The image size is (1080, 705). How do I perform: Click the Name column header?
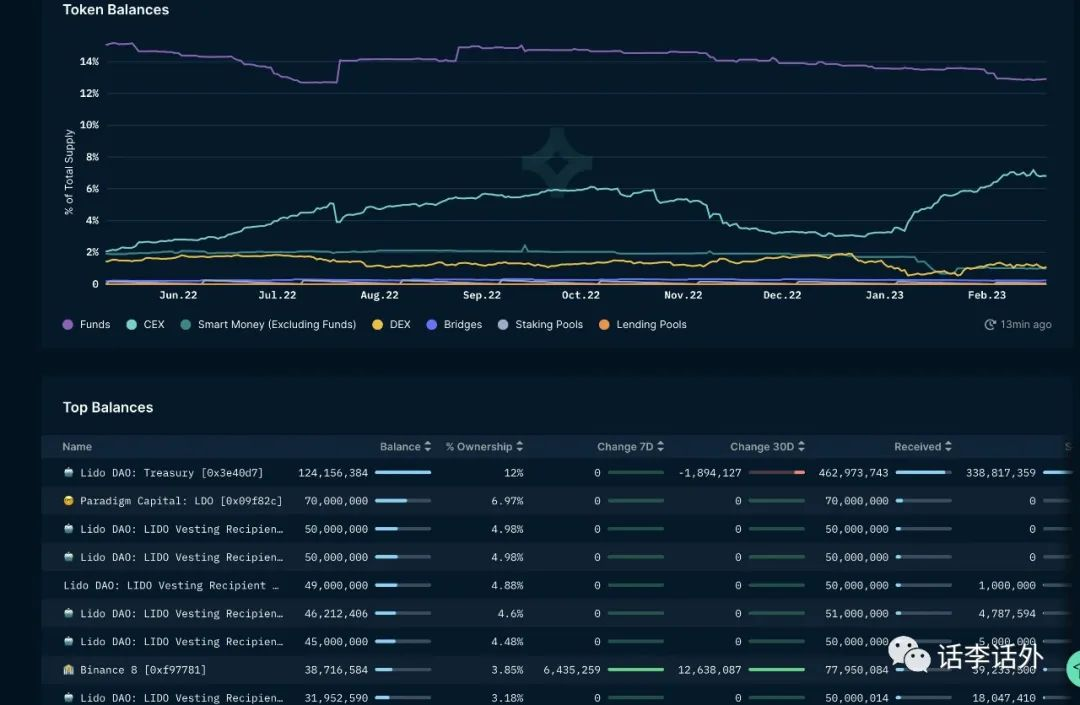point(77,447)
